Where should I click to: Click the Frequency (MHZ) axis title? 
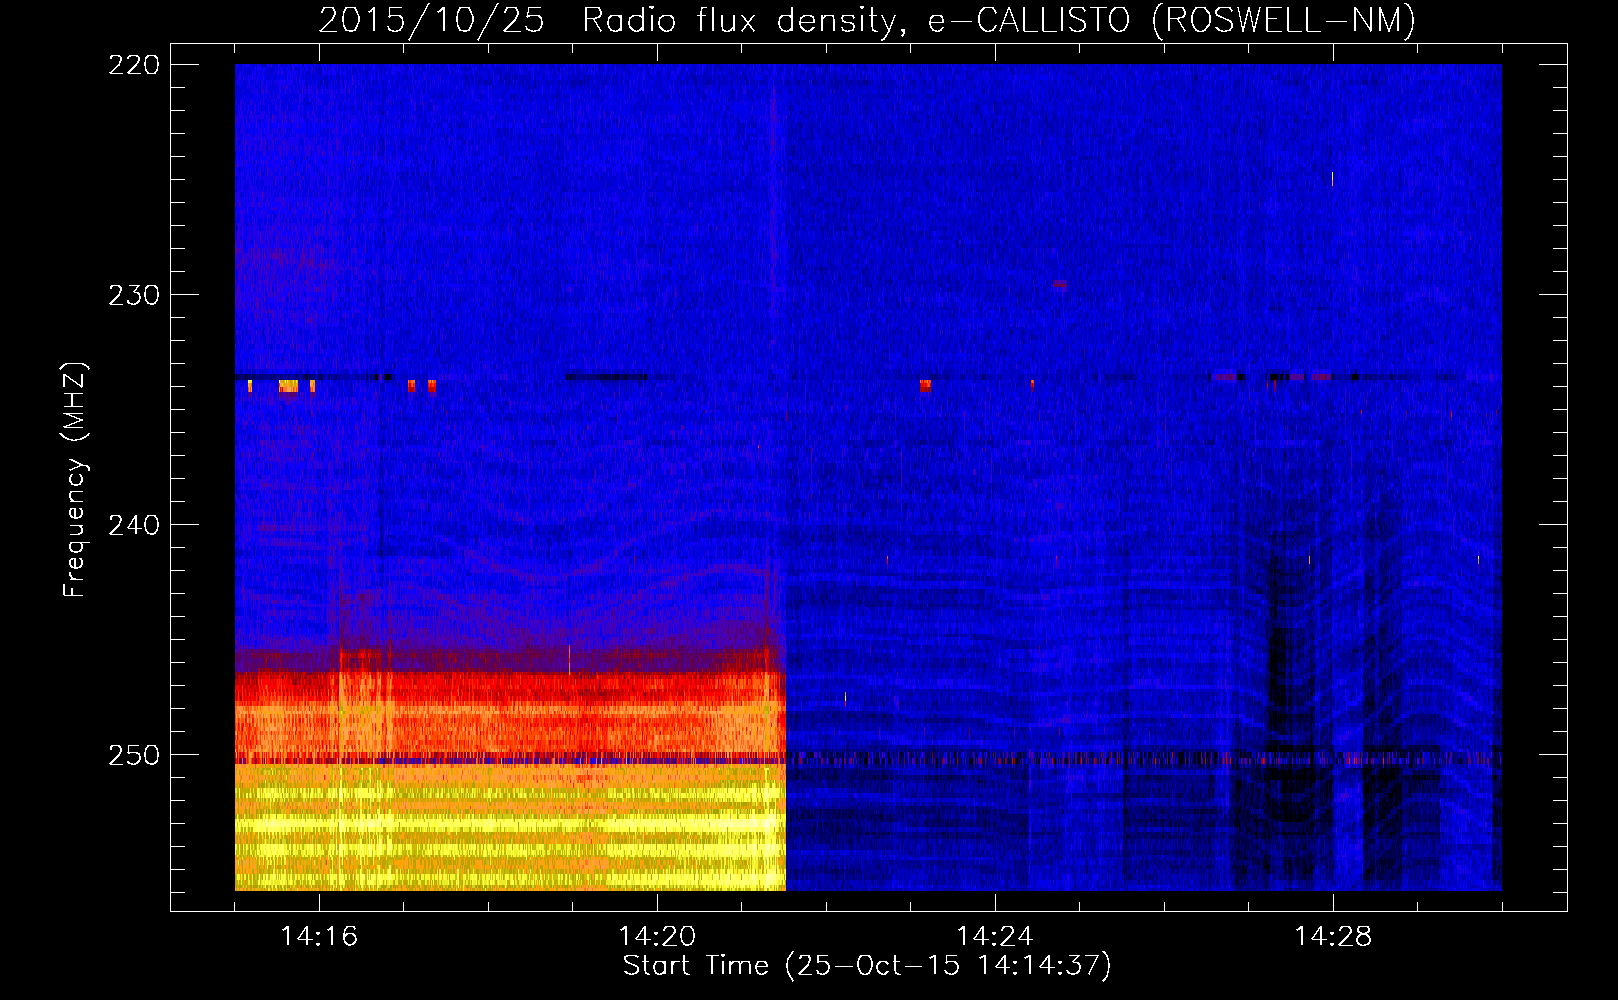pos(76,480)
